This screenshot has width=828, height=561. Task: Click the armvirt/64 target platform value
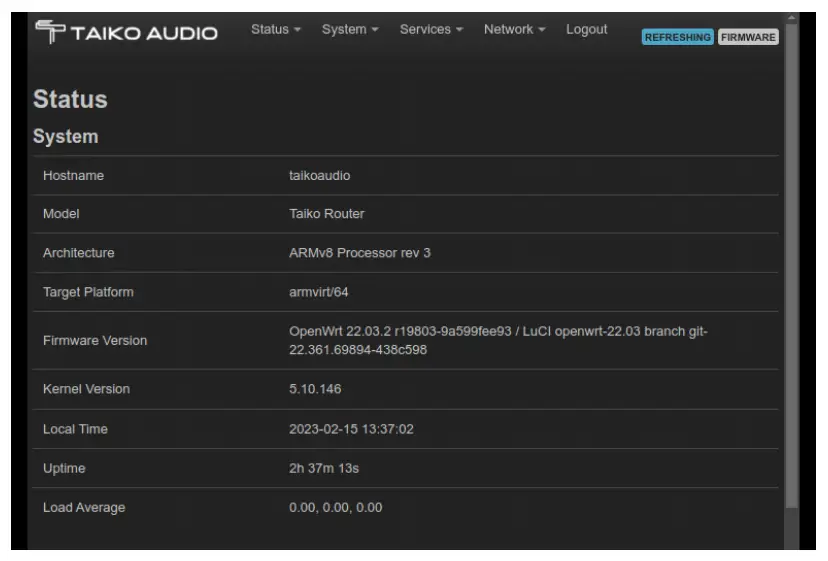coord(319,292)
